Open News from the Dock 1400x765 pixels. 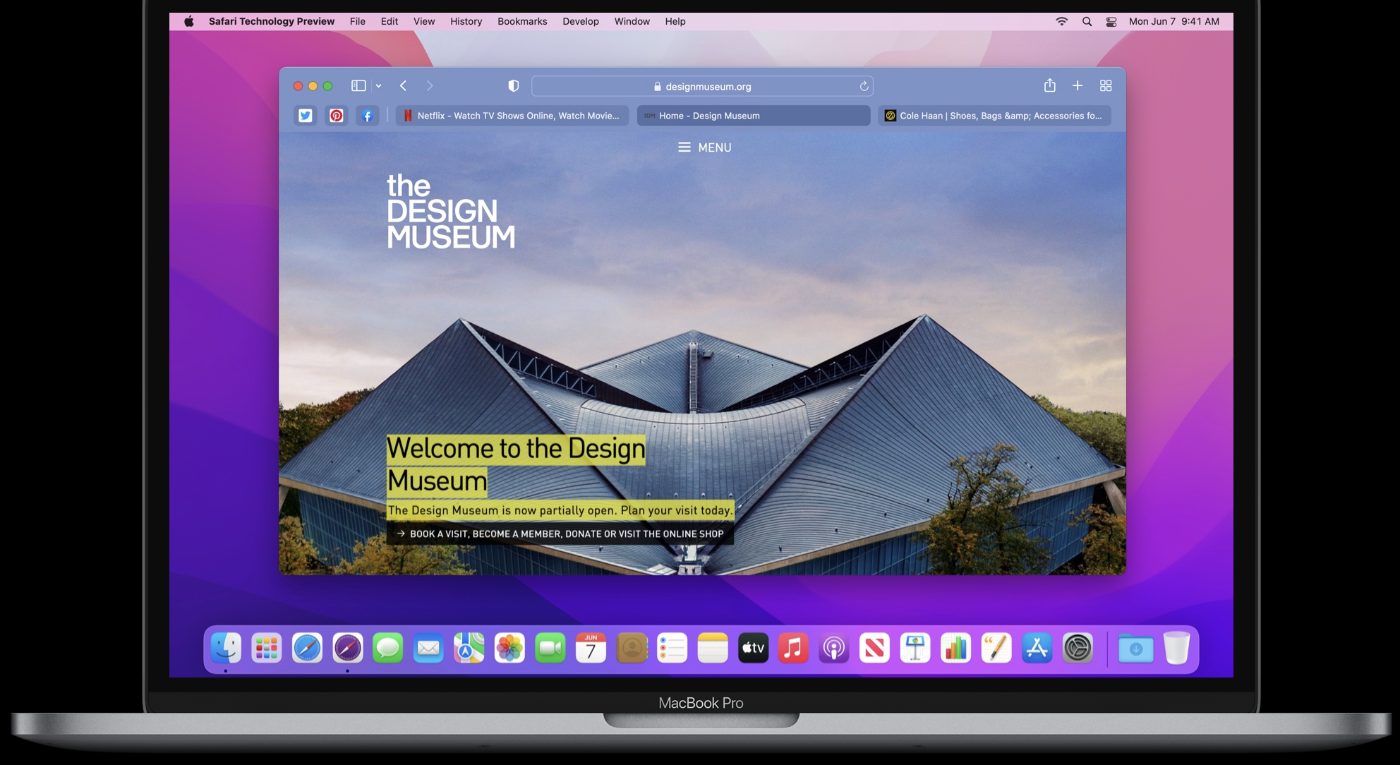click(874, 648)
